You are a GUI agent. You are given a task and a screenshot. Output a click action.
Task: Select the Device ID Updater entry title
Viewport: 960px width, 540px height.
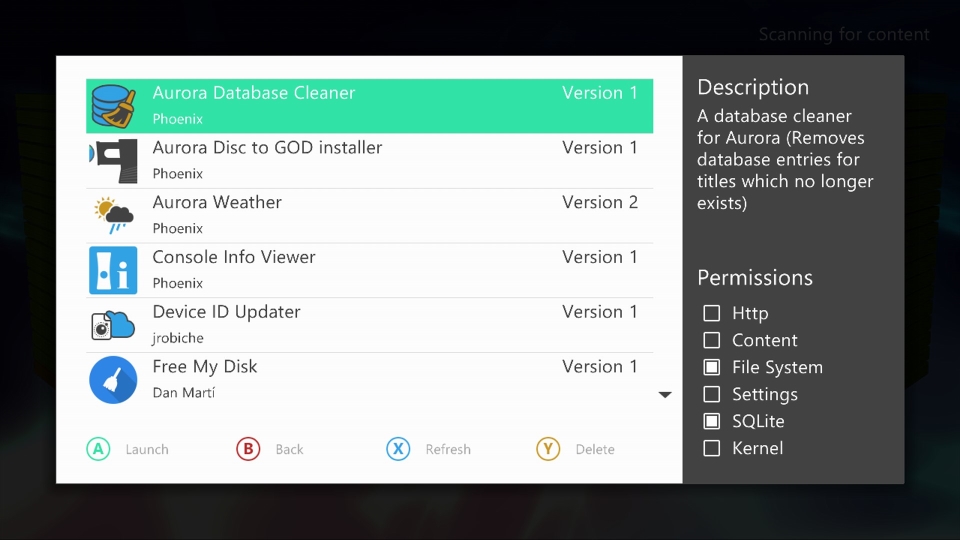[226, 312]
